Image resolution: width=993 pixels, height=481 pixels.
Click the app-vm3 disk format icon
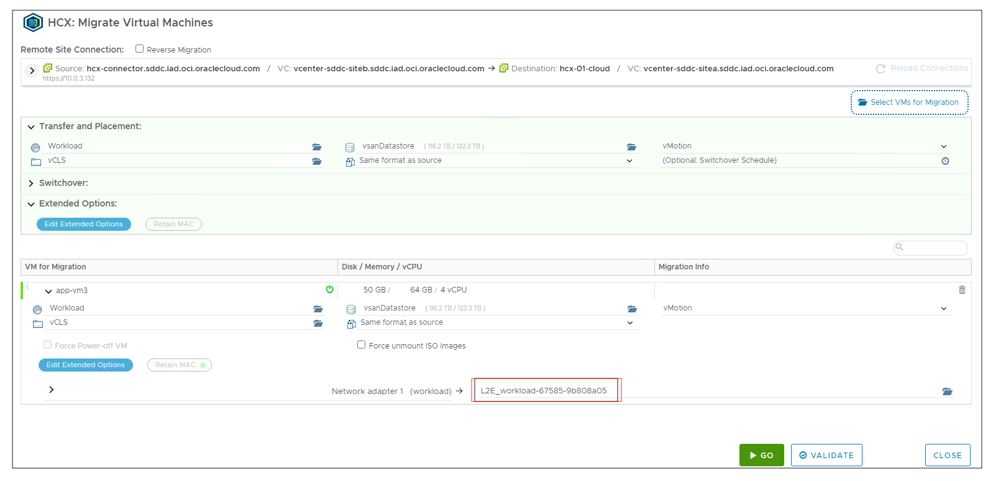[x=351, y=324]
